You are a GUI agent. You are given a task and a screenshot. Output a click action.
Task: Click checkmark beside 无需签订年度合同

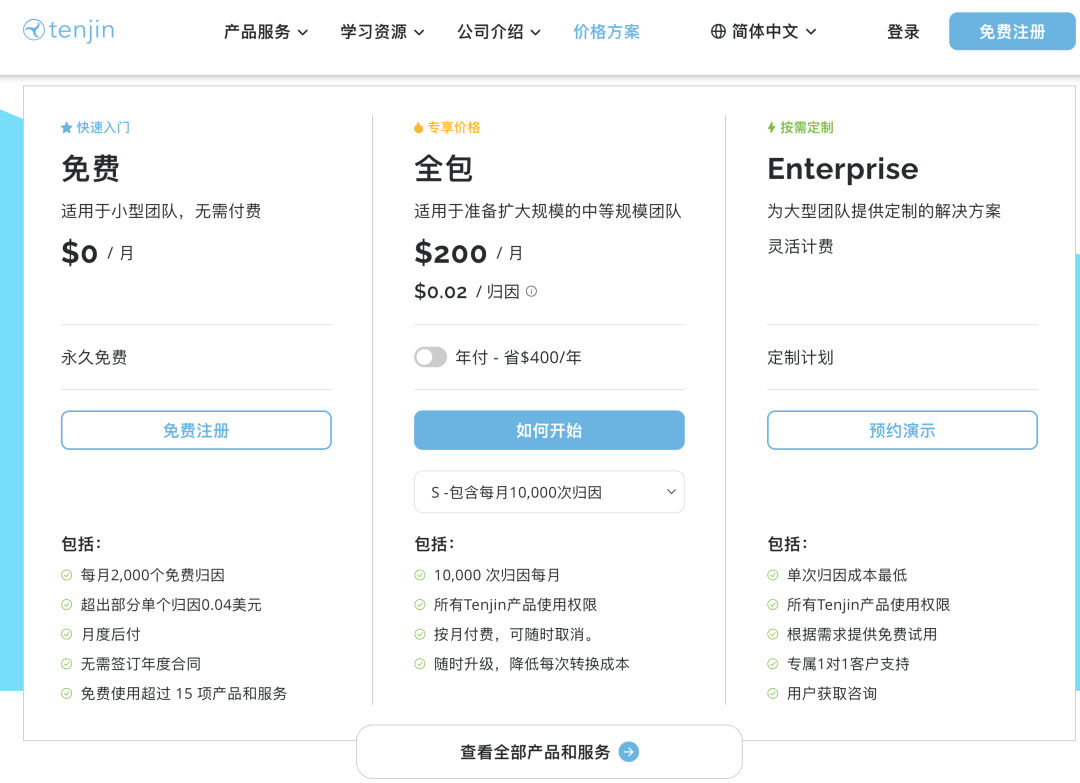[67, 664]
